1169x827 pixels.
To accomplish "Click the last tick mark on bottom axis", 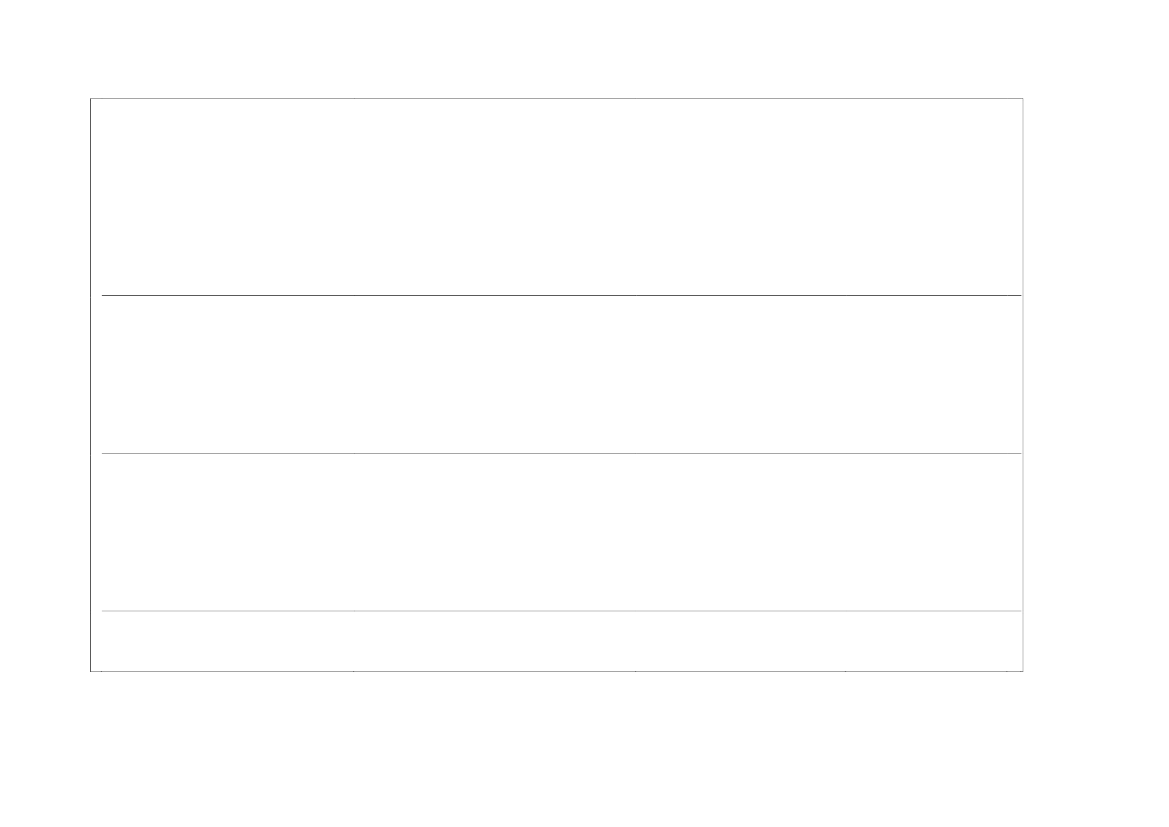I will (1006, 672).
